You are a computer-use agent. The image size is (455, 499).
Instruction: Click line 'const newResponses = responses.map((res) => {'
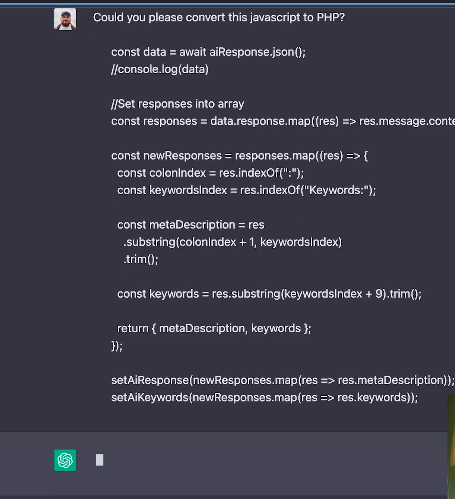tap(239, 156)
